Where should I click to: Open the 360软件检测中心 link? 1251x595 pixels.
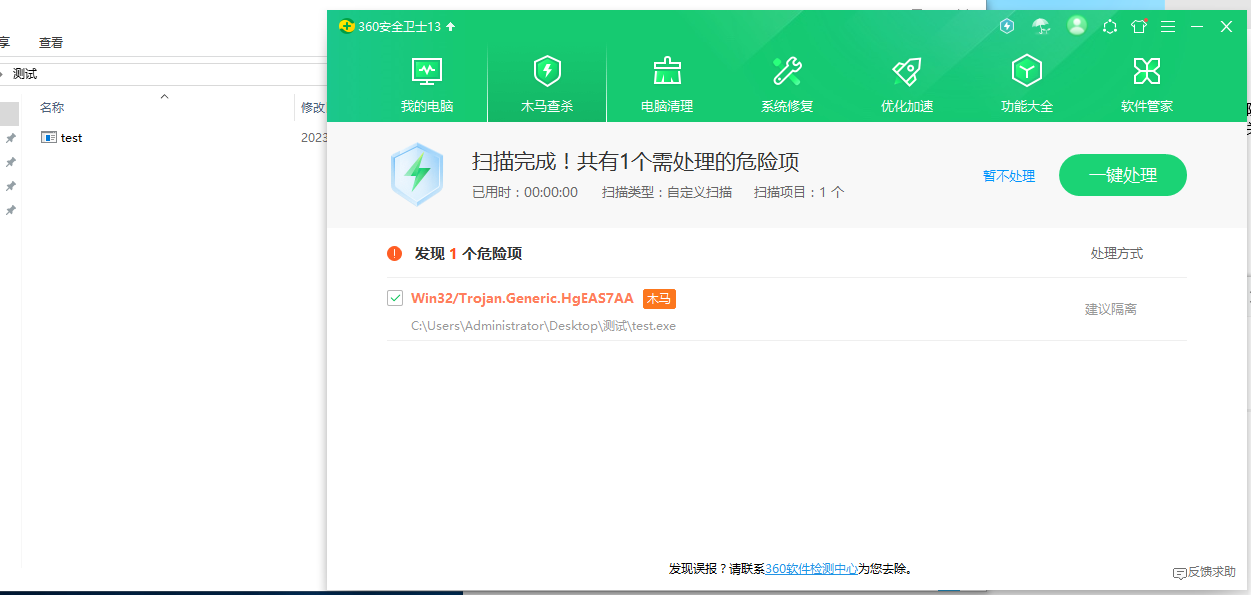tap(812, 567)
